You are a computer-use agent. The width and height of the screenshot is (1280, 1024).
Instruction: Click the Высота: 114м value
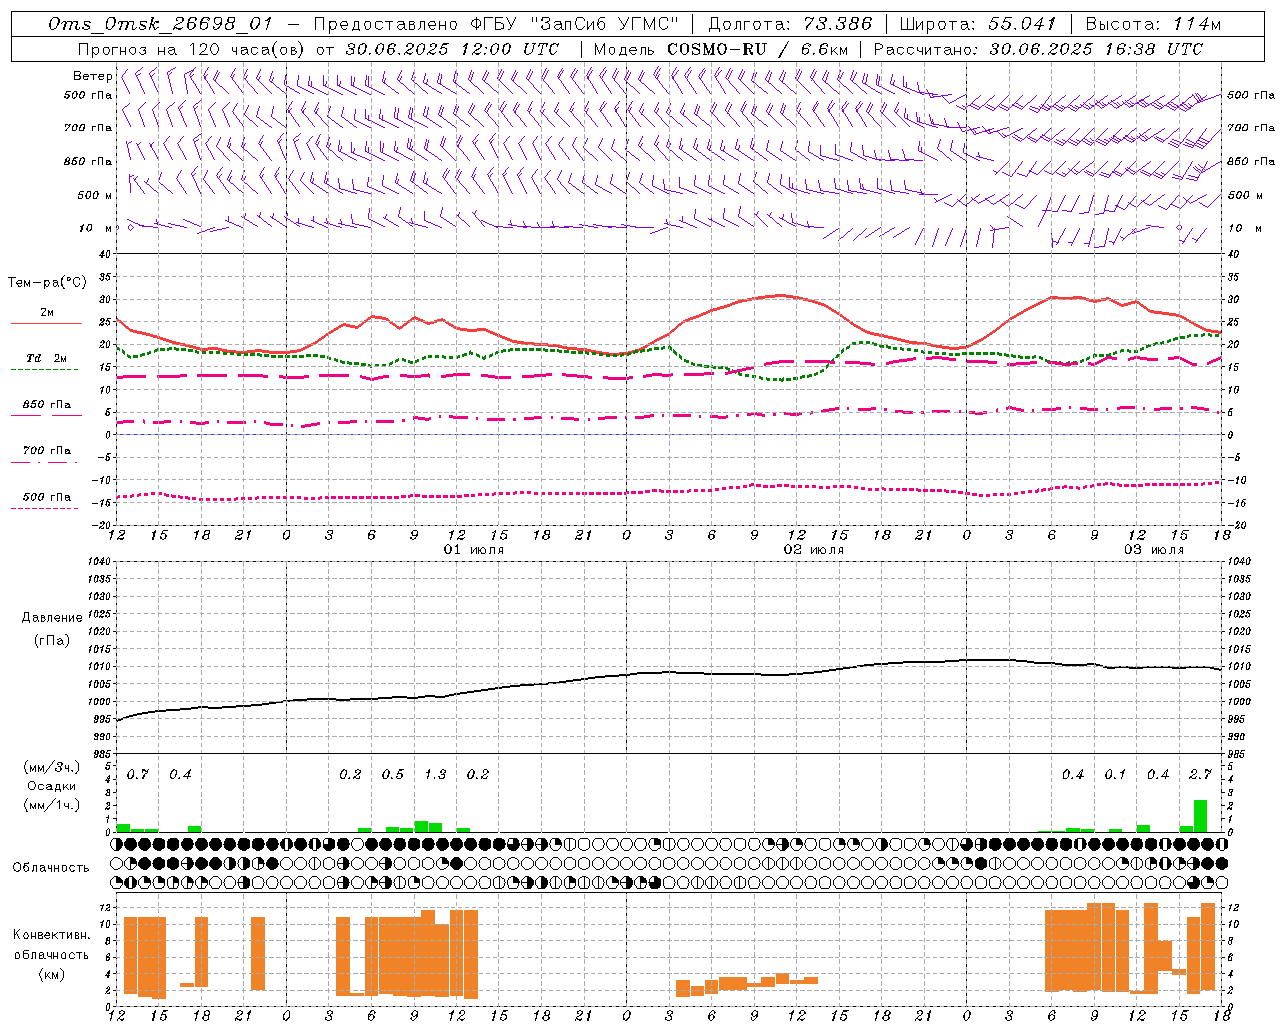coord(1153,24)
